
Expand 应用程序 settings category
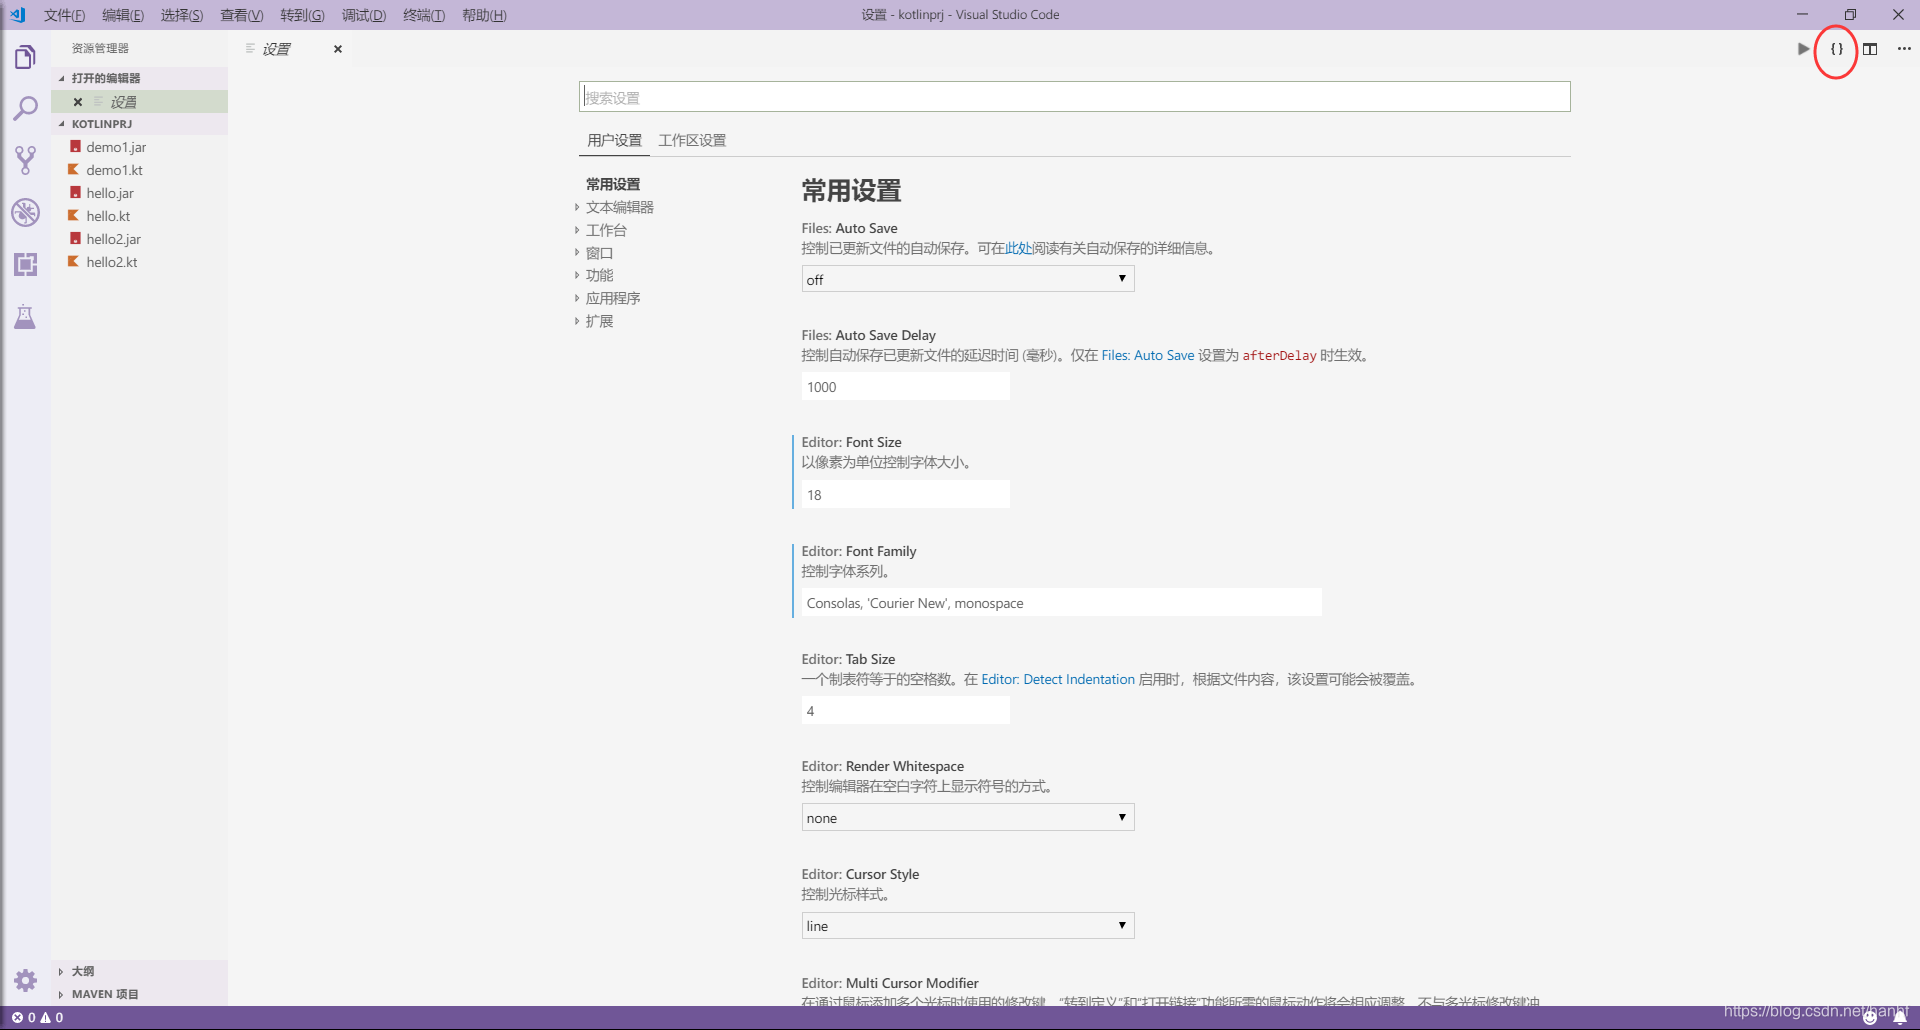612,298
